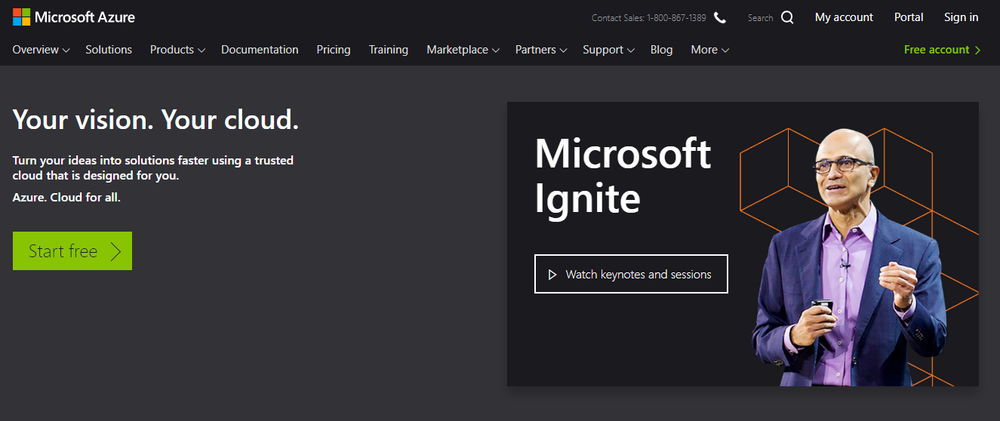Open the Portal link
Screen dimensions: 1000x421
pos(909,18)
